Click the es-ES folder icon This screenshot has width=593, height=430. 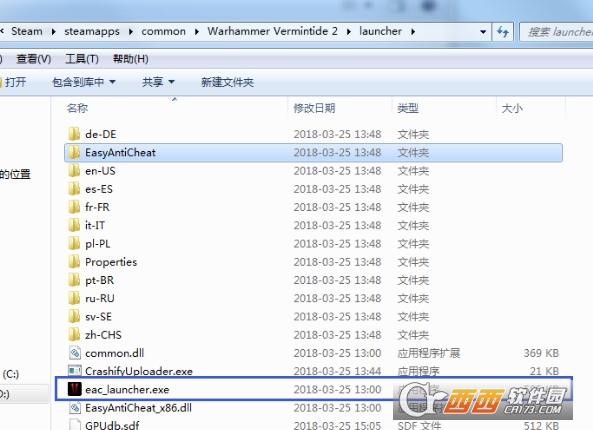point(74,189)
